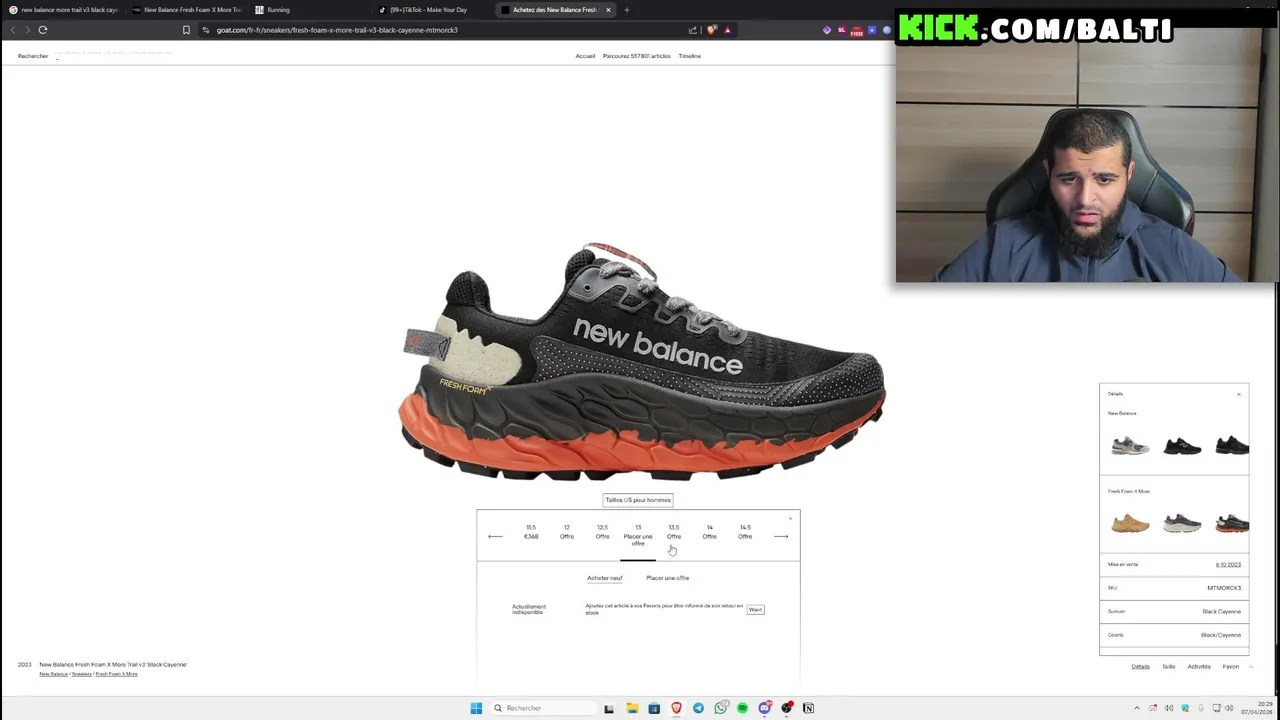Select size 12 Offre
This screenshot has width=1280, height=720.
click(x=567, y=532)
